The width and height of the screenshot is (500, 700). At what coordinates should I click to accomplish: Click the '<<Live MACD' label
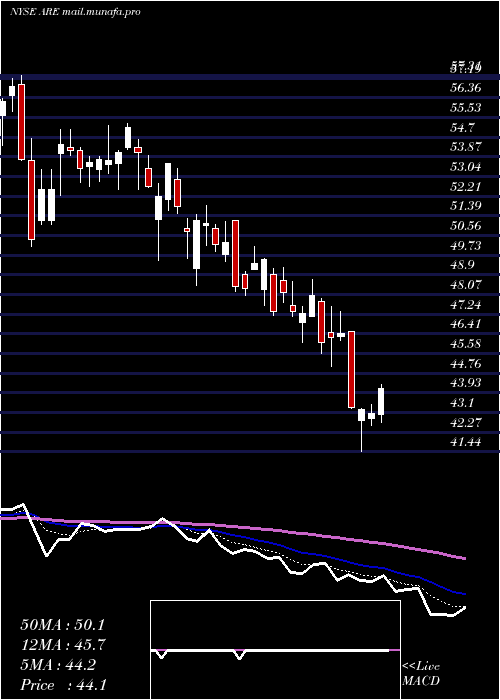click(x=421, y=674)
